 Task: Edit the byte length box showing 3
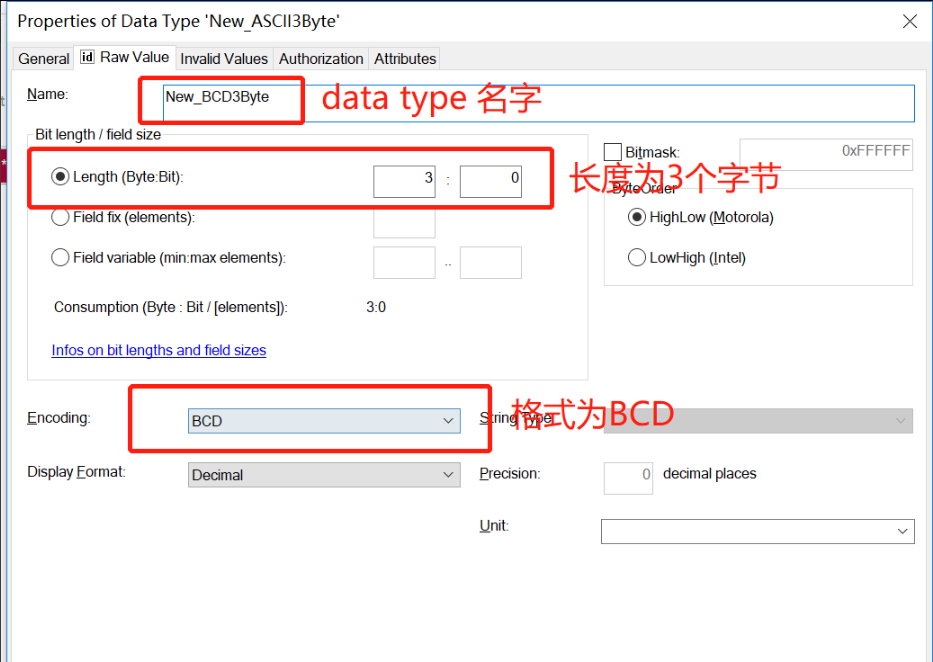point(404,181)
